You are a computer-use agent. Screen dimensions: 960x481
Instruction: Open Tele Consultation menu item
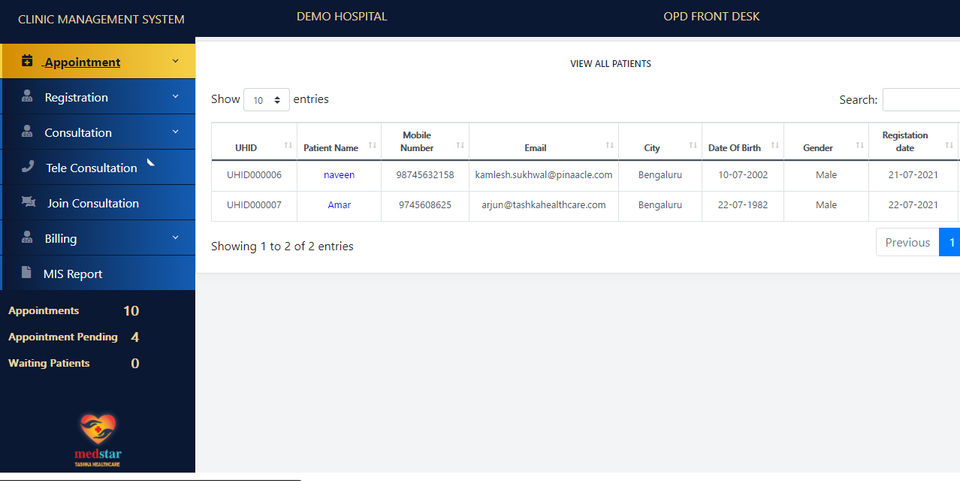[98, 168]
